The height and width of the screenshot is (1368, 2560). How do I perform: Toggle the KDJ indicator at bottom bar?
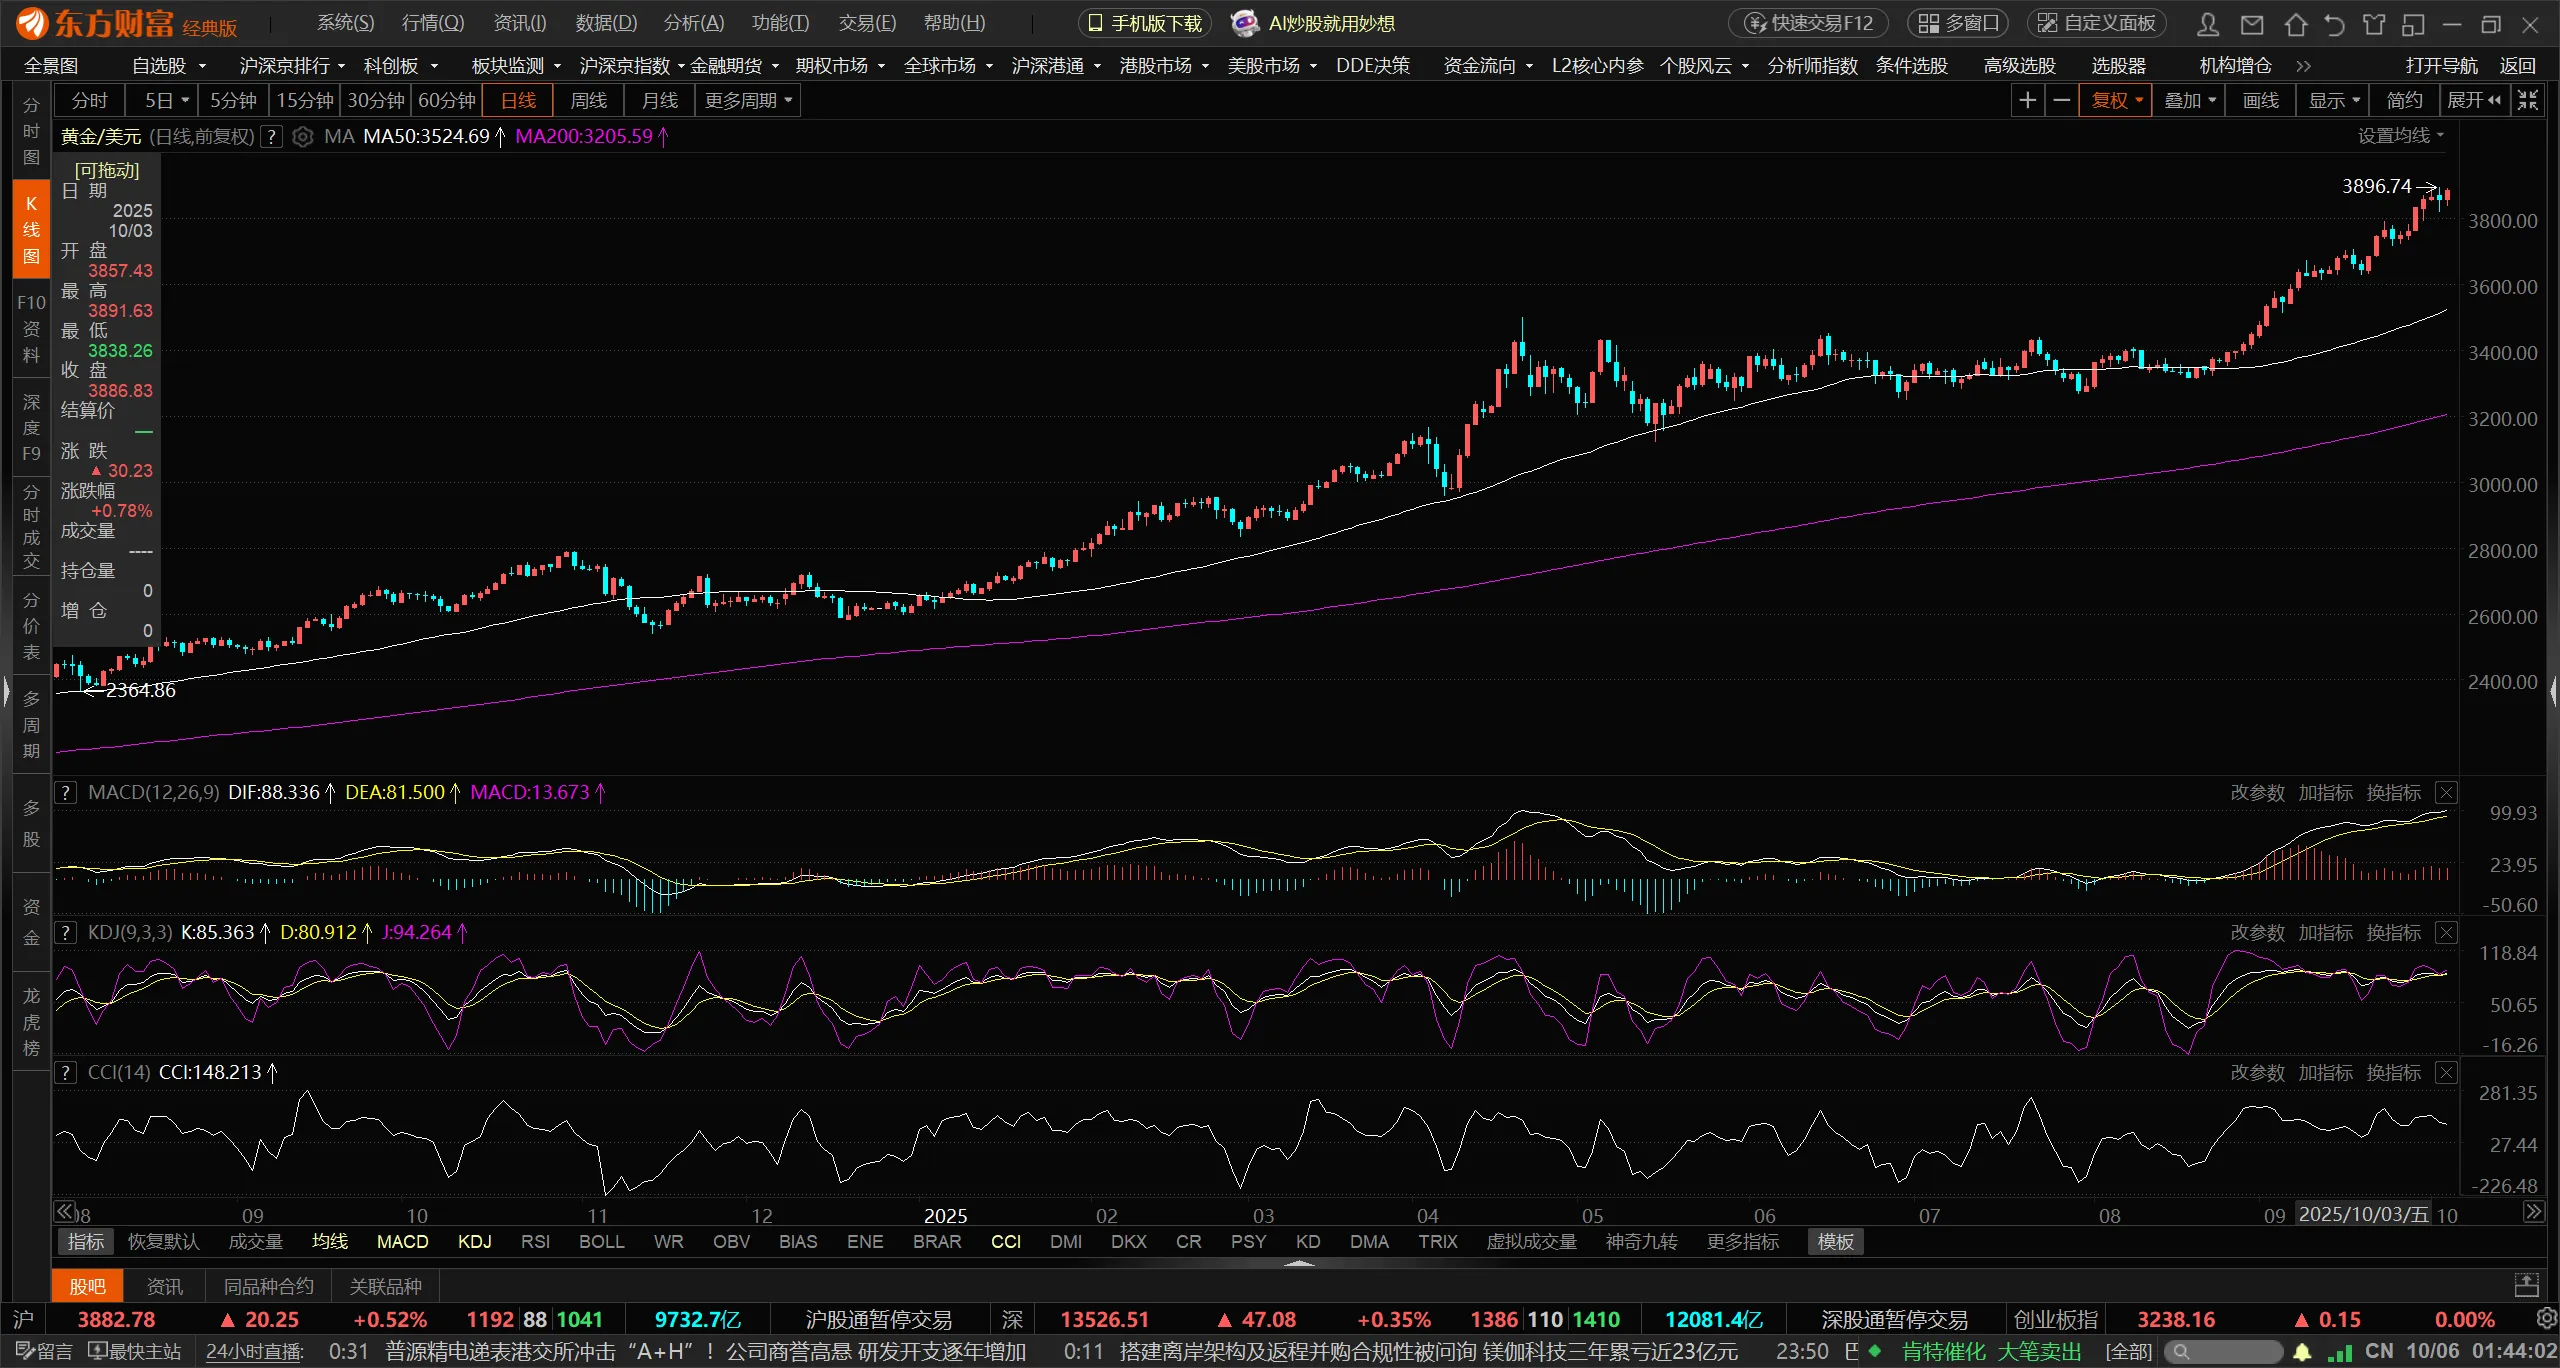coord(474,1242)
